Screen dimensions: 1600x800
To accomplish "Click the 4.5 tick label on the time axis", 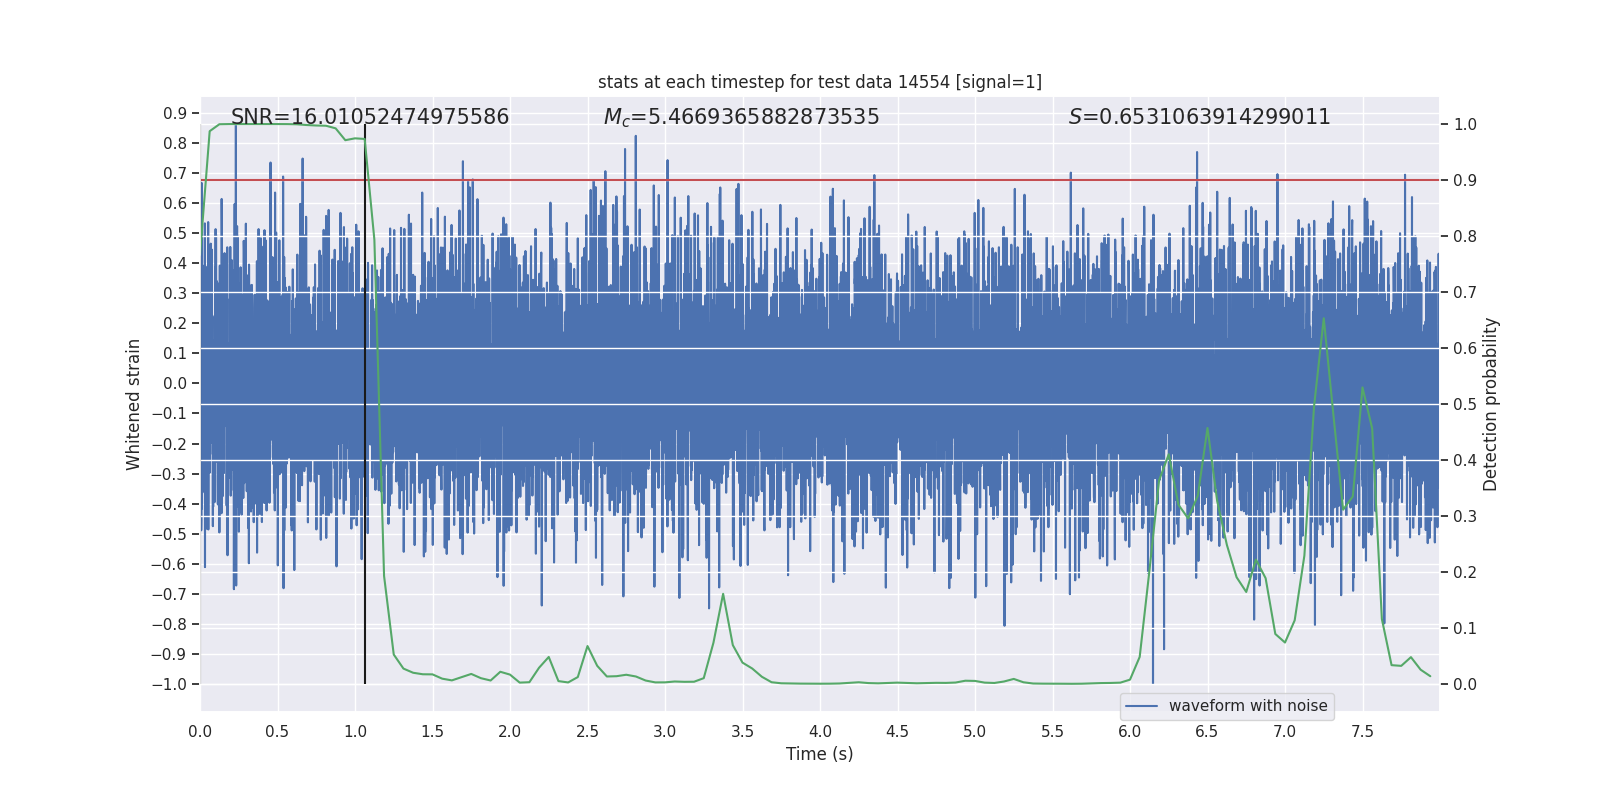I will click(x=898, y=731).
